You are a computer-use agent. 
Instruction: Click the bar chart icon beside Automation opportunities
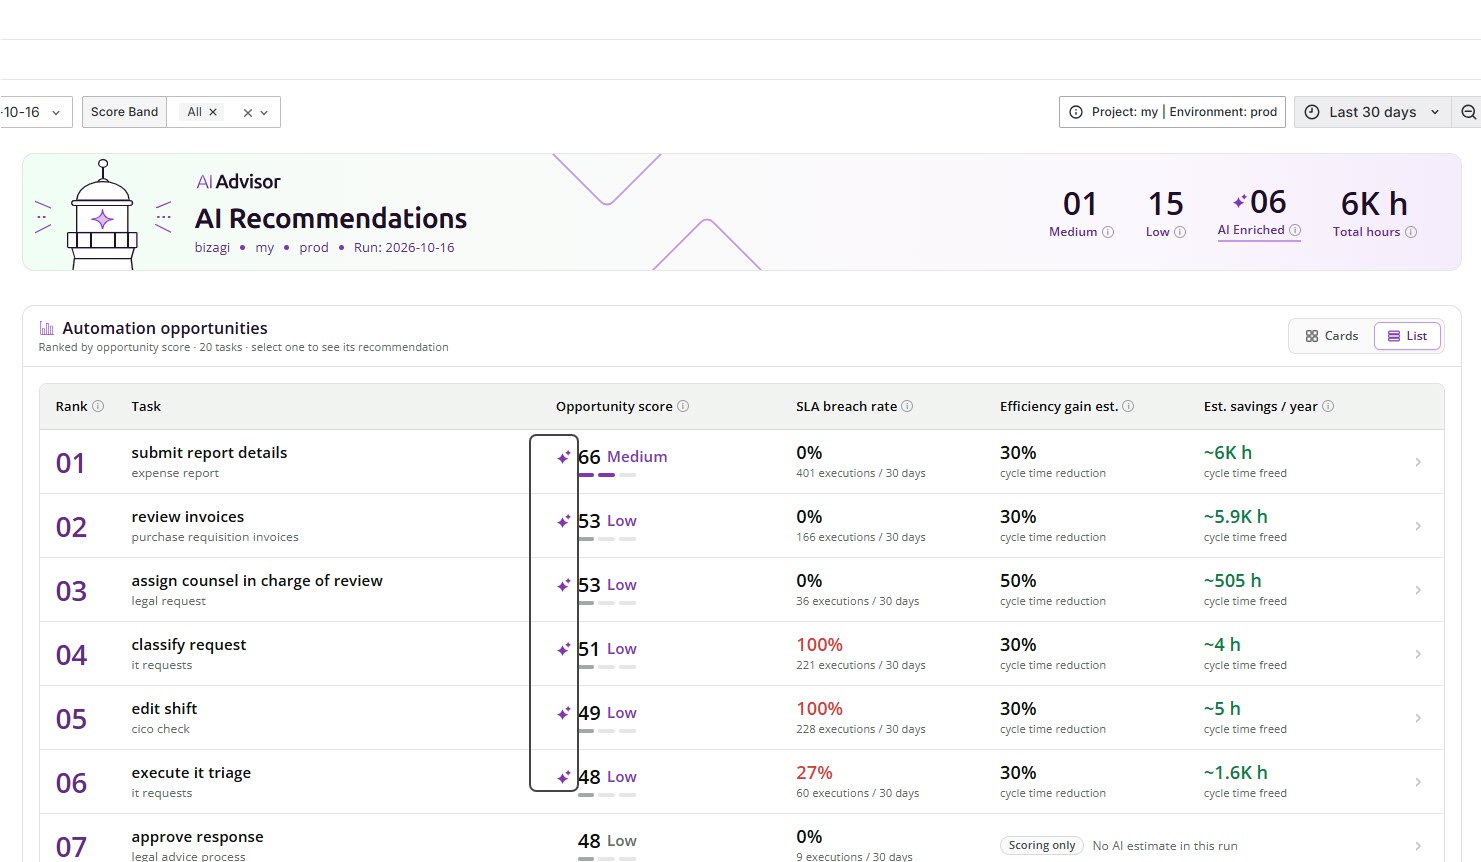[46, 328]
